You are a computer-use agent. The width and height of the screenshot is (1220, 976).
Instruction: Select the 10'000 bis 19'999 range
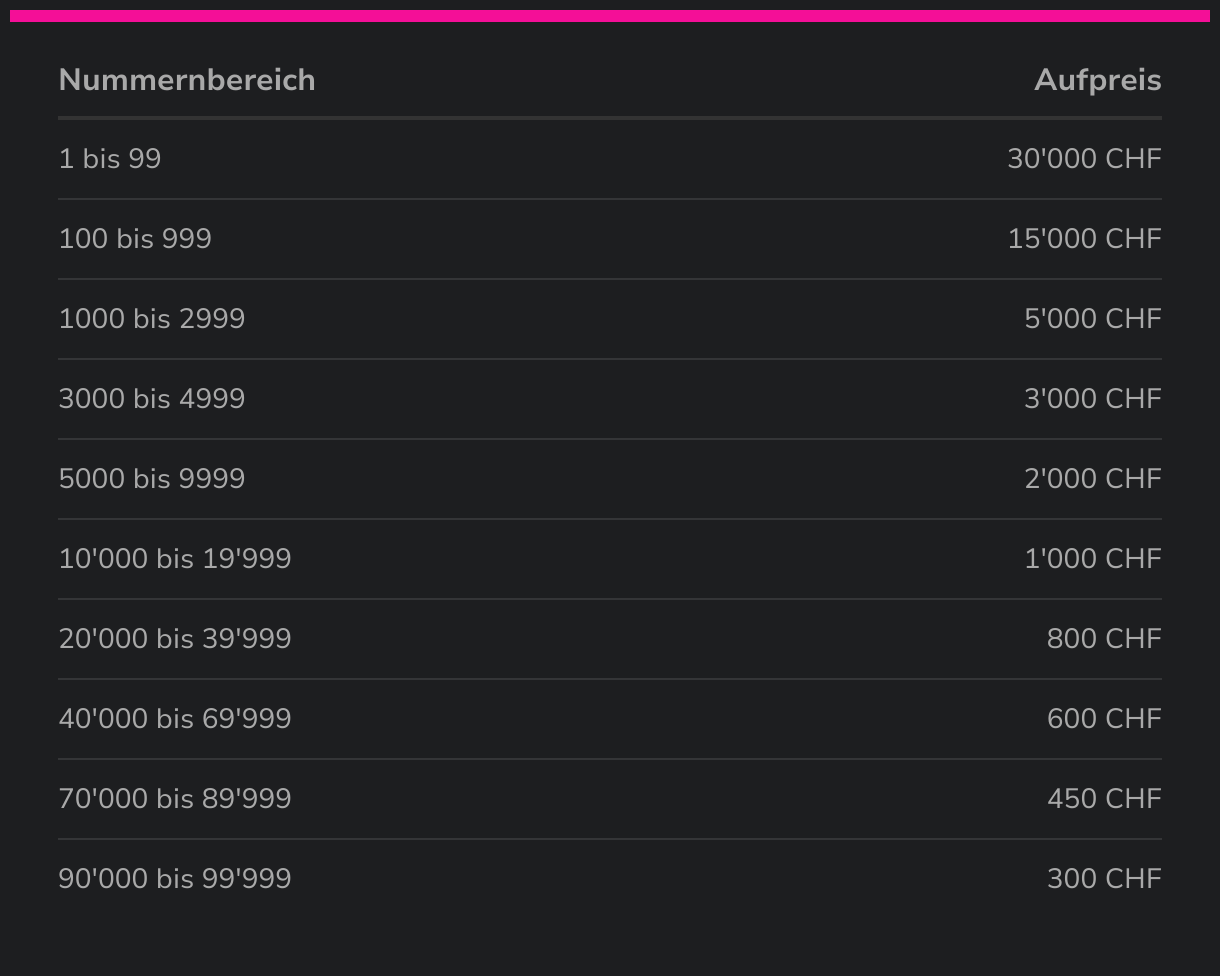click(175, 559)
